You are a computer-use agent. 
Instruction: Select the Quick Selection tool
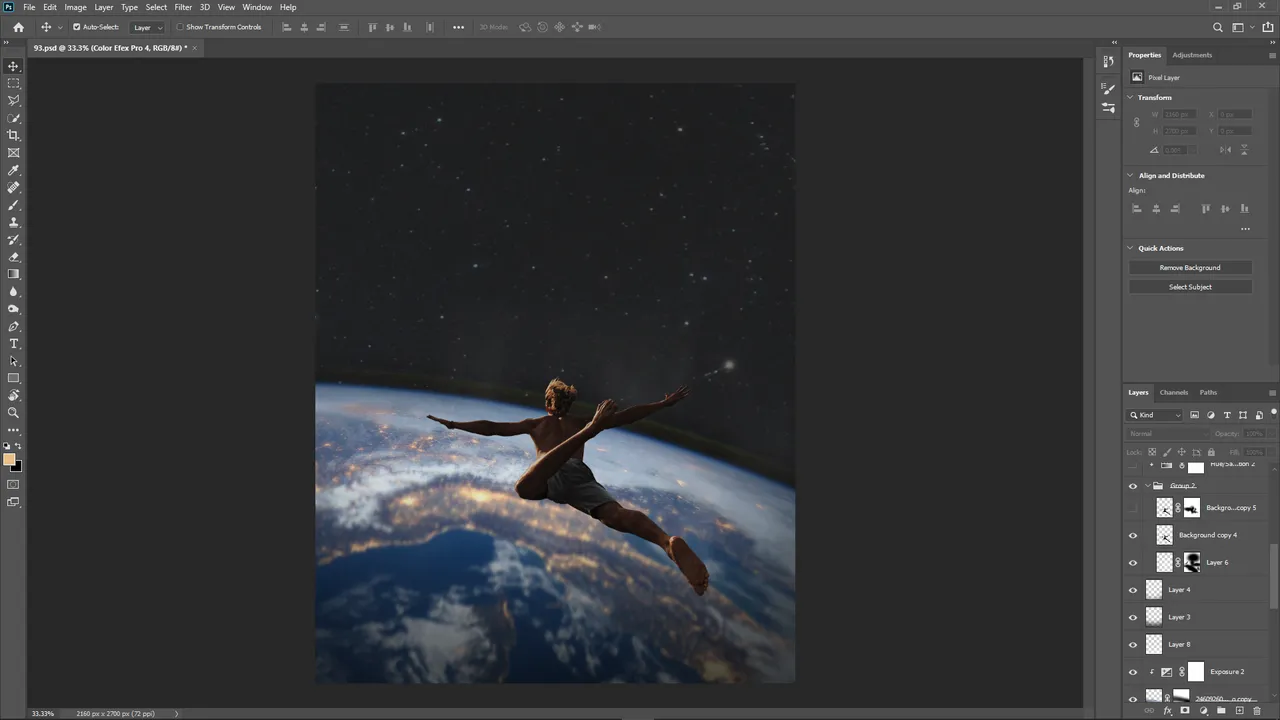point(13,118)
